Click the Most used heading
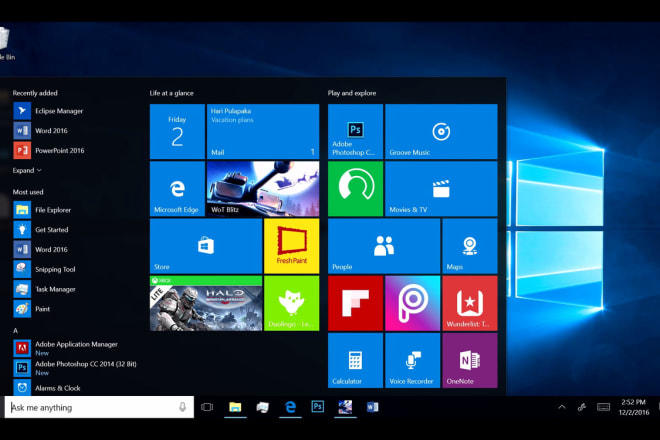Viewport: 660px width, 440px height. [28, 192]
